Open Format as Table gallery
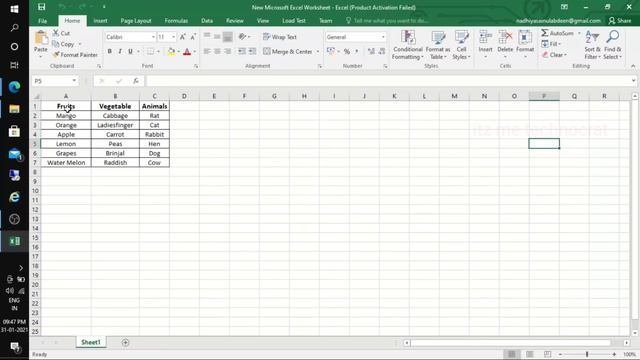 click(x=438, y=45)
